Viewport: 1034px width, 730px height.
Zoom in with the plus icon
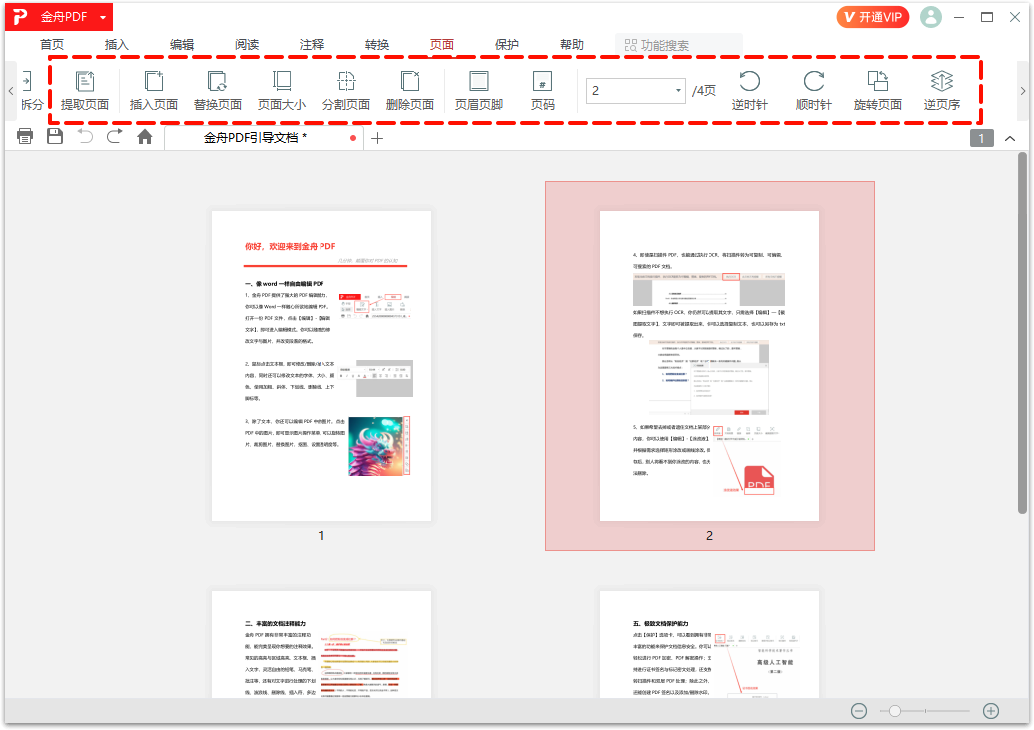click(x=990, y=710)
